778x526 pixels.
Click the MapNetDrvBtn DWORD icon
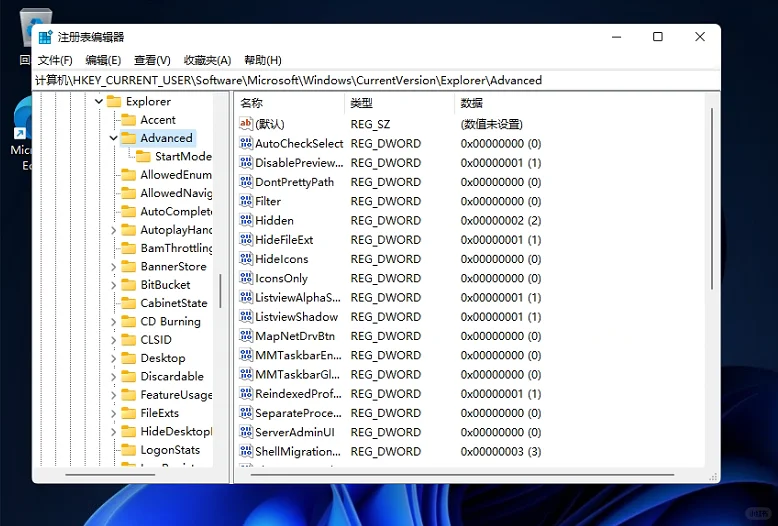(x=246, y=336)
